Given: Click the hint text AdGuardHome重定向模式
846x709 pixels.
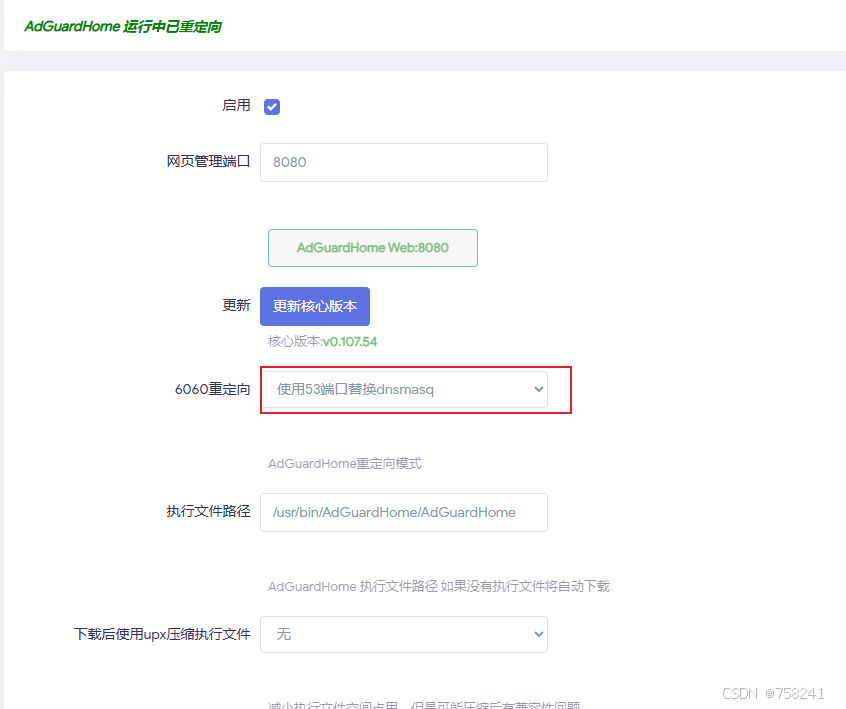Looking at the screenshot, I should pos(345,463).
